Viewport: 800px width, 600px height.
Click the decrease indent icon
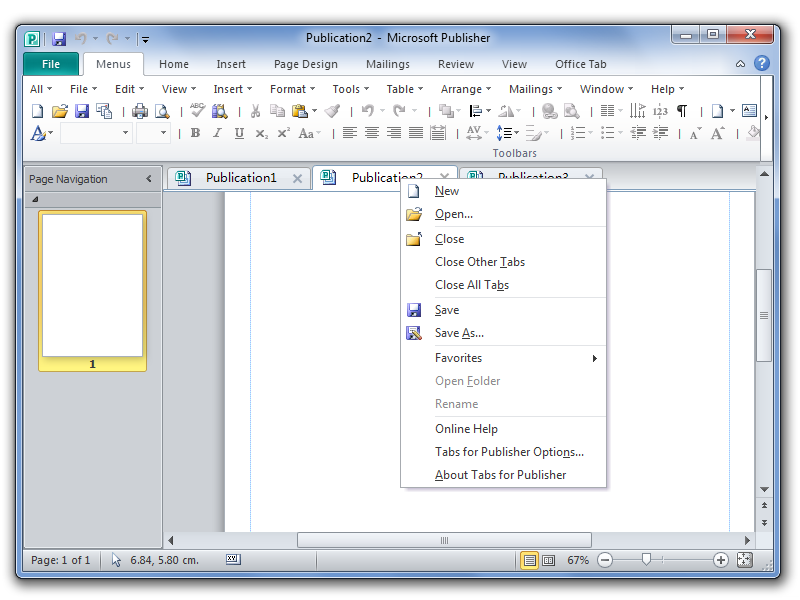(x=638, y=133)
